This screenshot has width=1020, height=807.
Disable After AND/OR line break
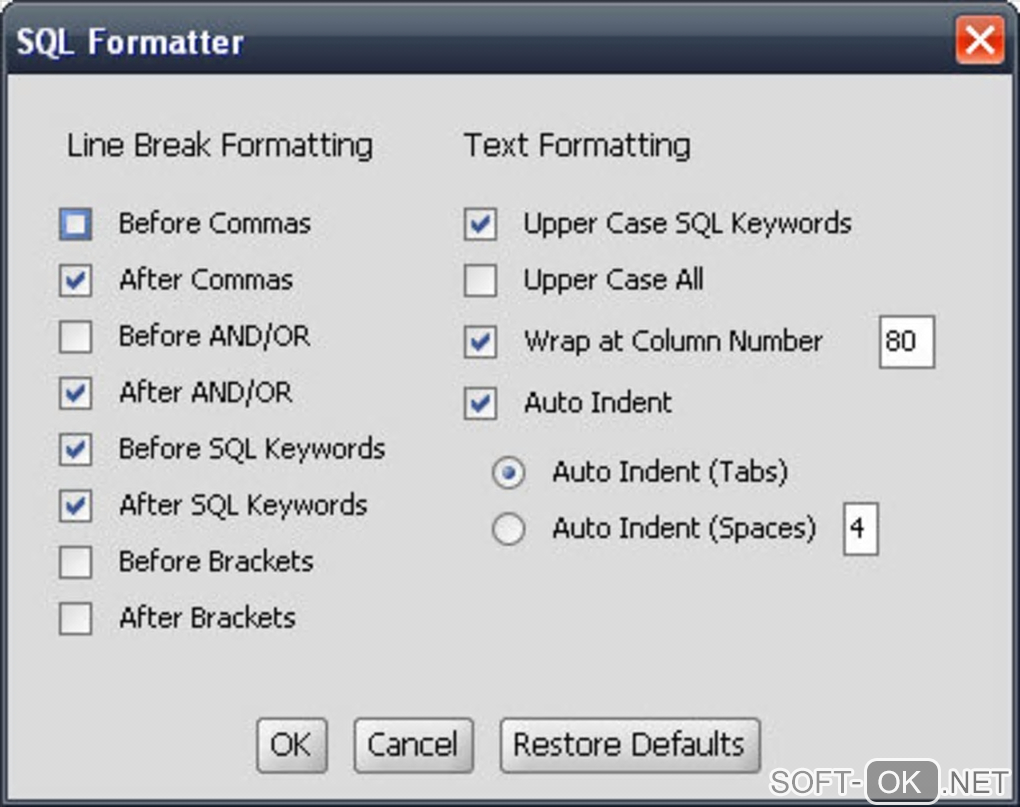coord(76,394)
